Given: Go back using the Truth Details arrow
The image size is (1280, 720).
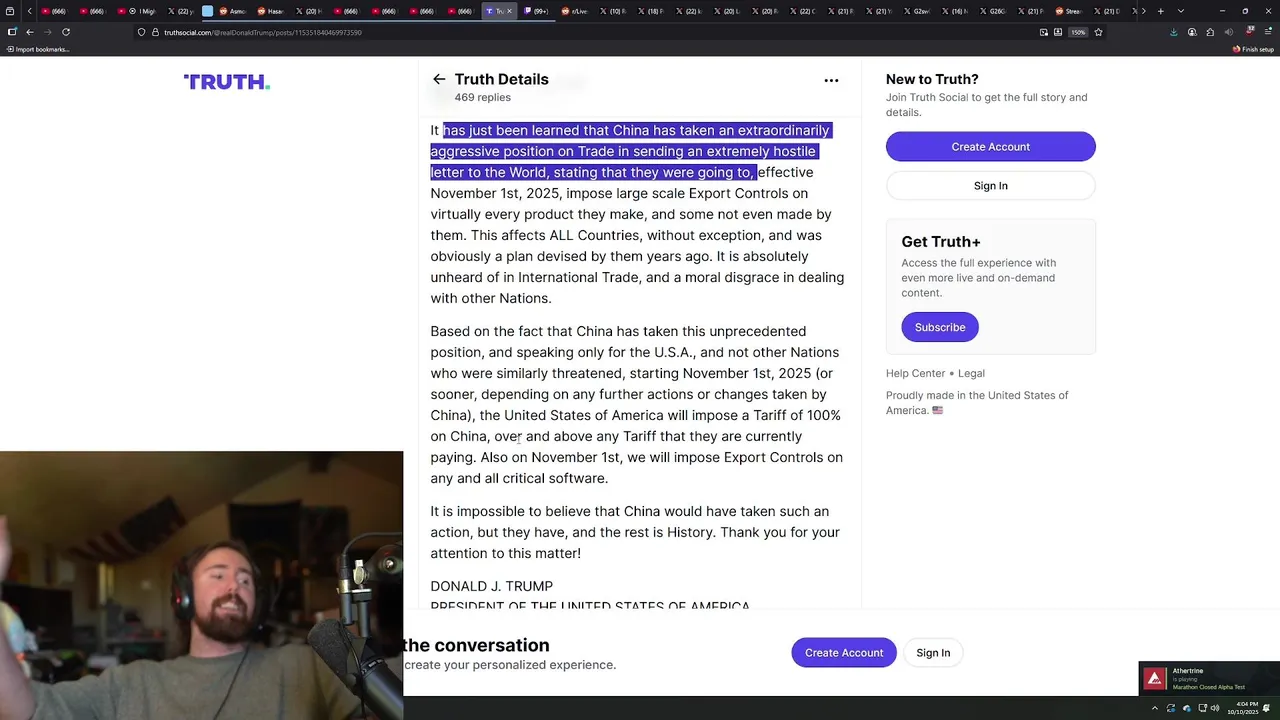Looking at the screenshot, I should click(439, 79).
